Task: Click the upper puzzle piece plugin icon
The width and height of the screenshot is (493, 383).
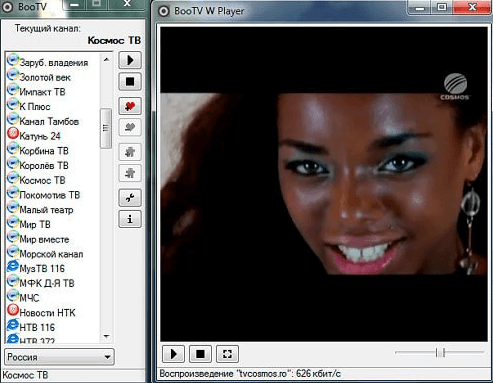Action: pyautogui.click(x=130, y=152)
